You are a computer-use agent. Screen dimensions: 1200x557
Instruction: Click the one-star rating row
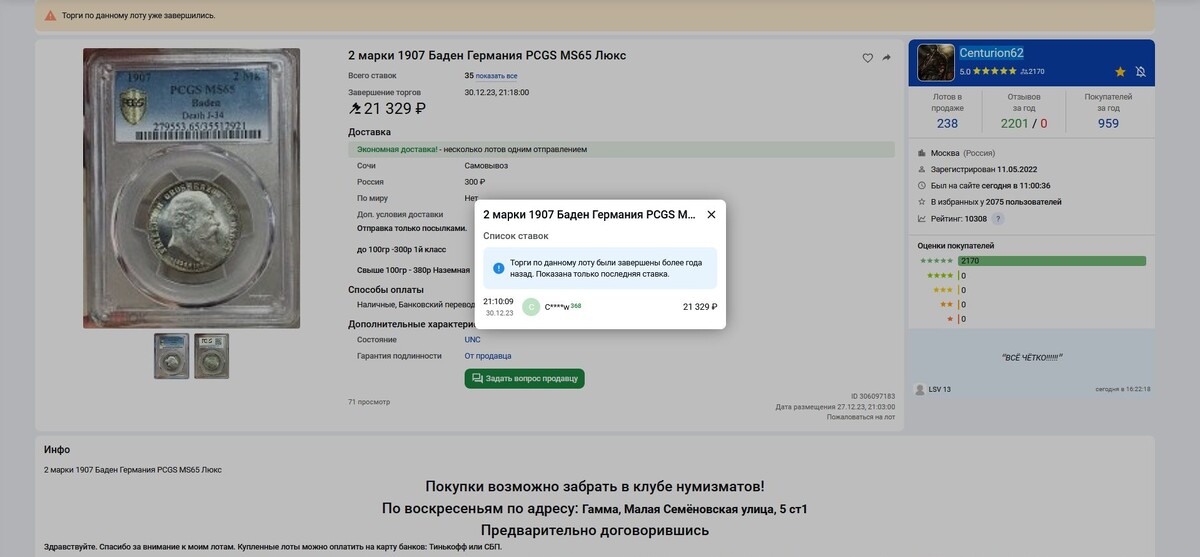1033,319
